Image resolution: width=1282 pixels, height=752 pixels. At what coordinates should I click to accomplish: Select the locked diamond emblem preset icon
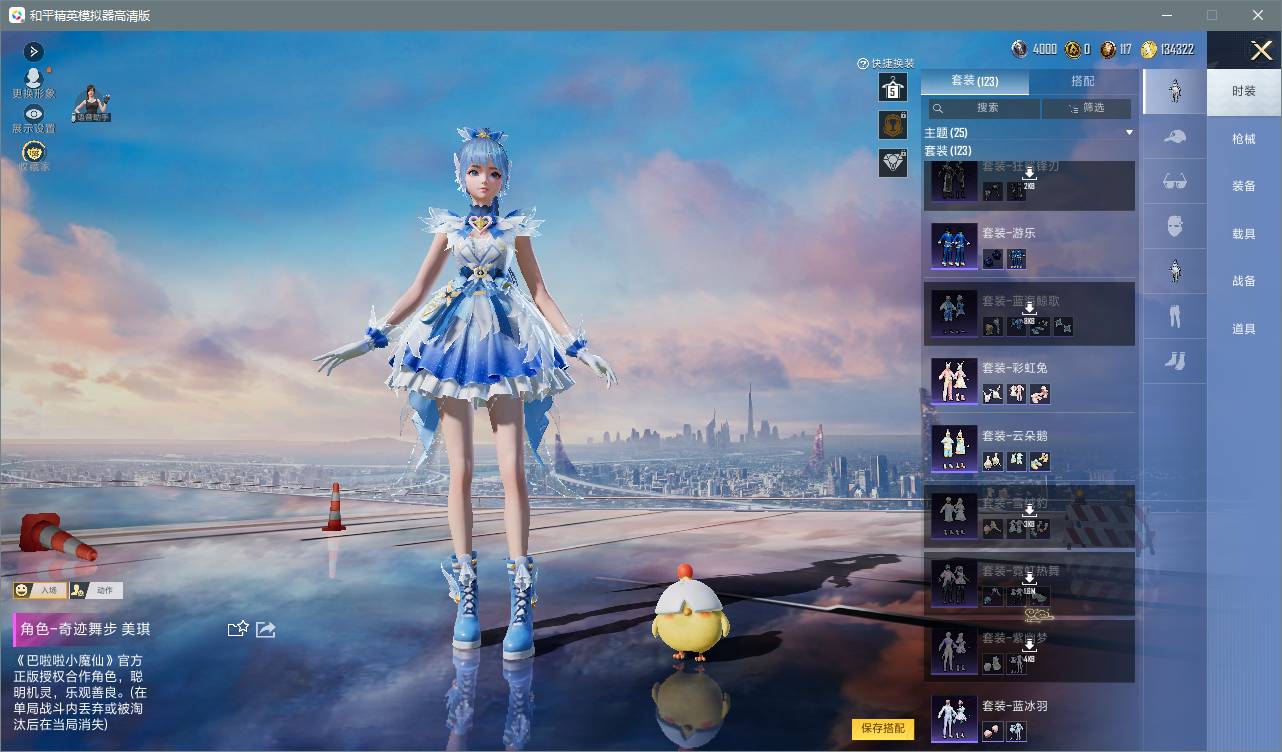coord(893,162)
